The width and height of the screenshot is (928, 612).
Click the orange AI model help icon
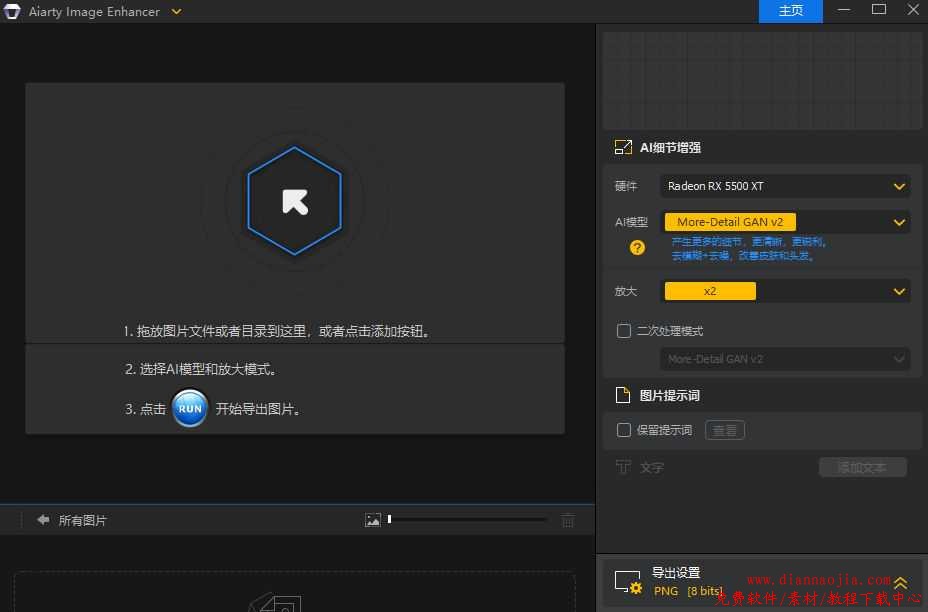(637, 248)
